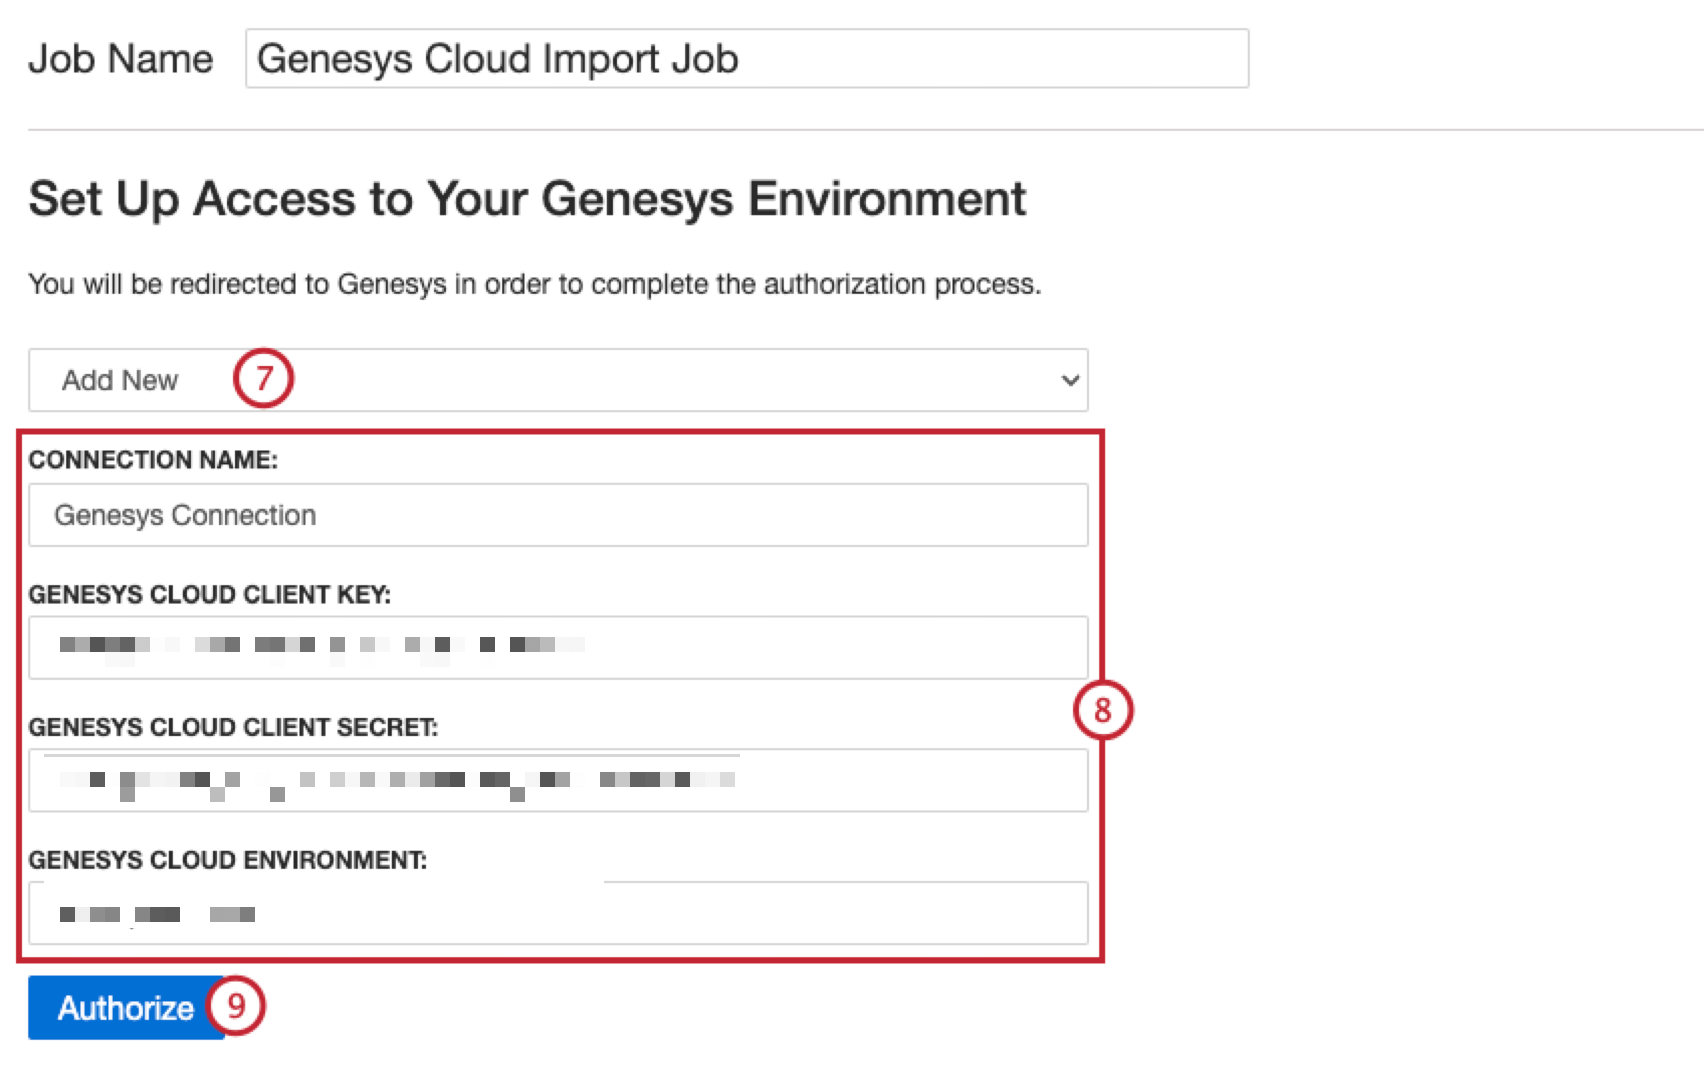Click the redirected to Genesys description text

click(536, 283)
